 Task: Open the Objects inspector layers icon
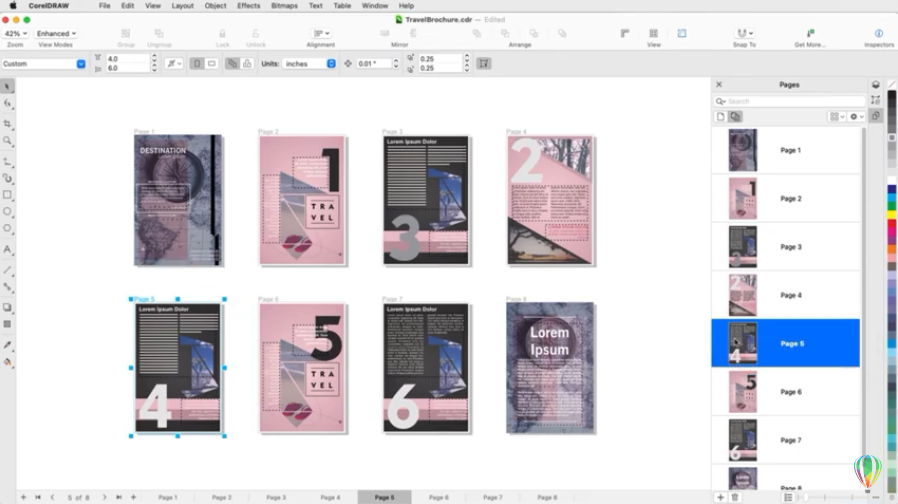pos(876,85)
